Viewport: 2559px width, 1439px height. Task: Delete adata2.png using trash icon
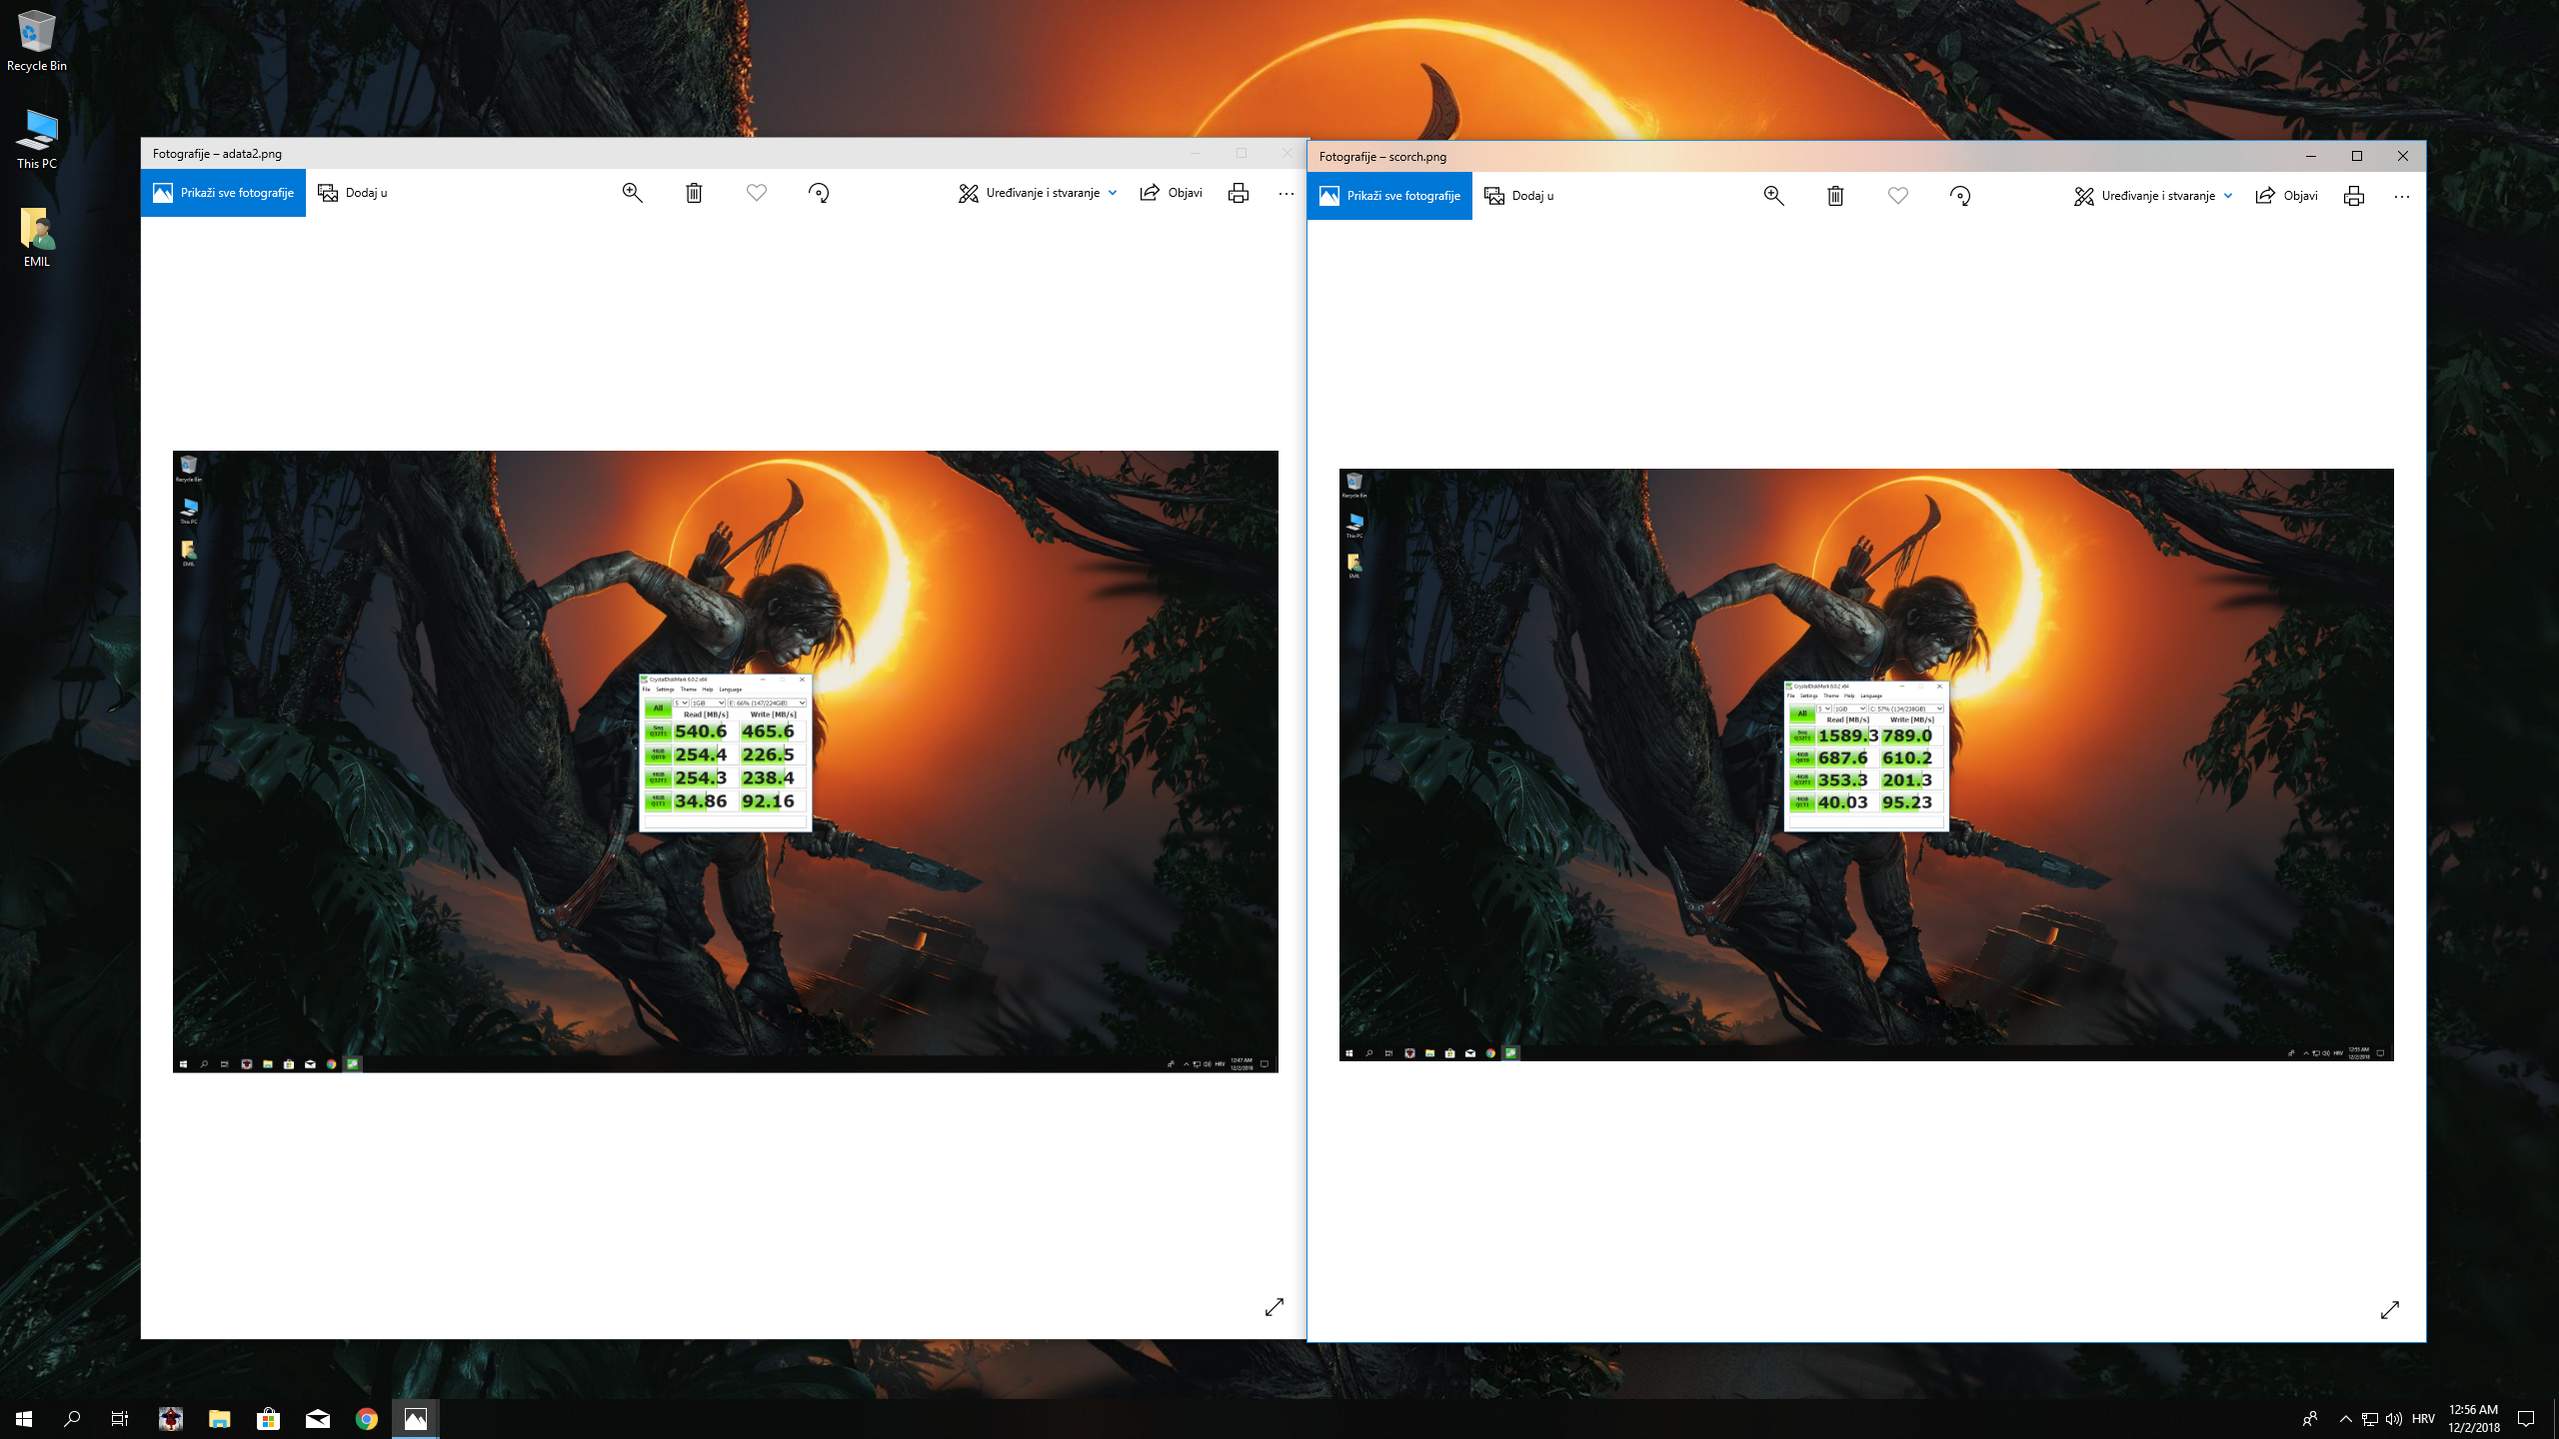pyautogui.click(x=694, y=193)
